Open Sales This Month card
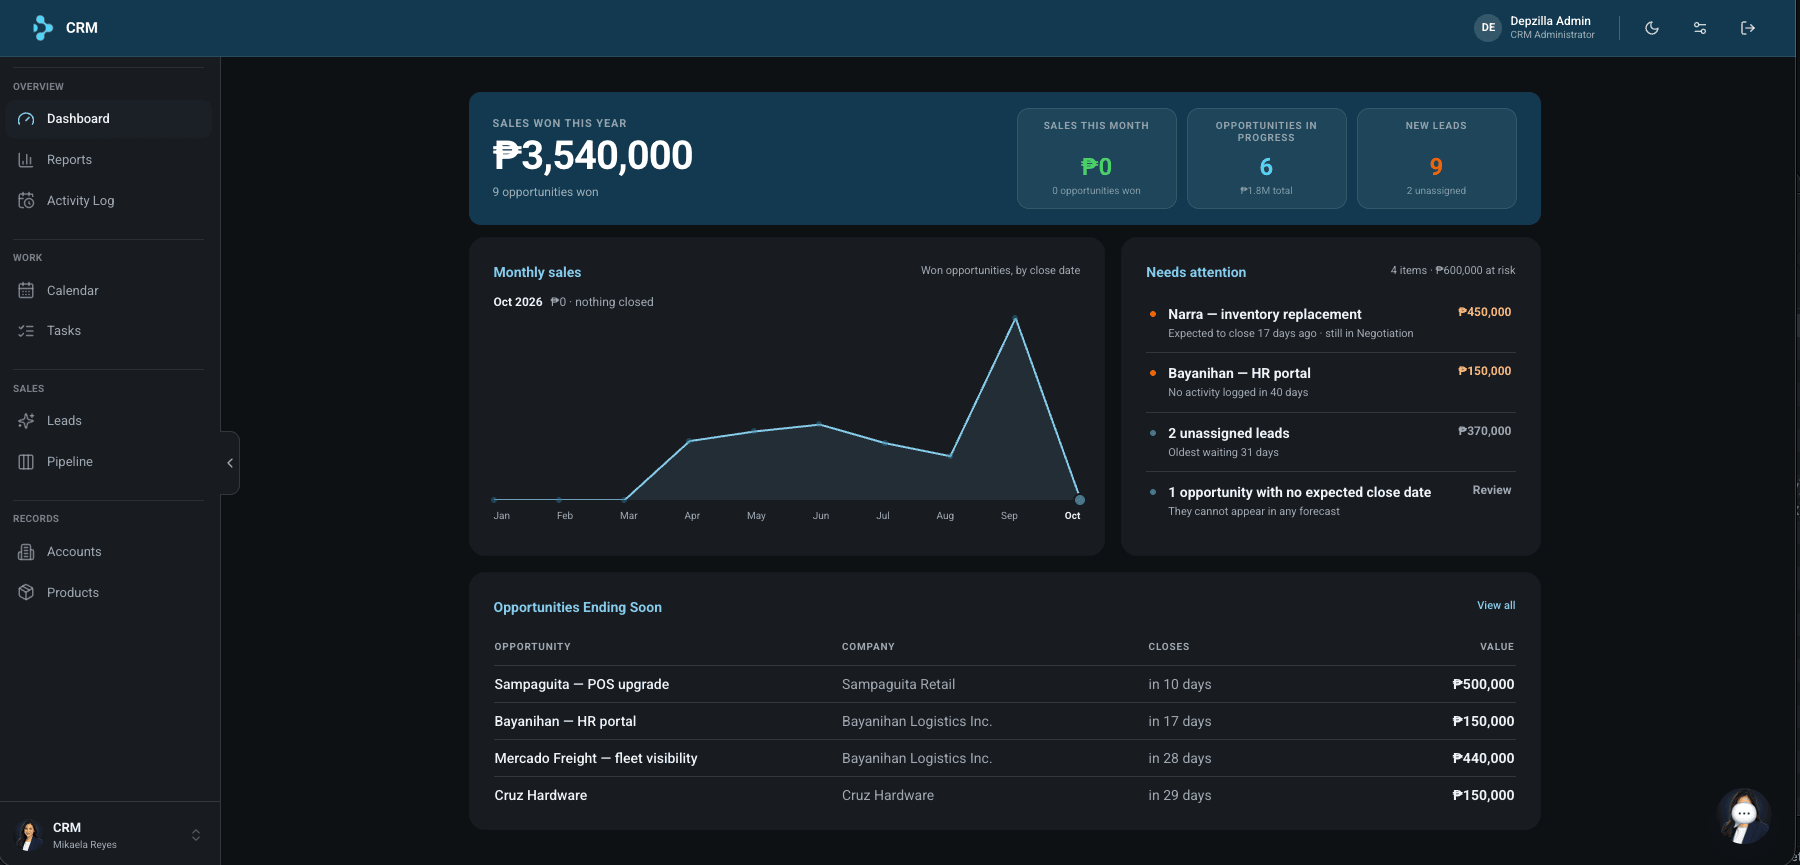This screenshot has width=1800, height=865. 1096,158
